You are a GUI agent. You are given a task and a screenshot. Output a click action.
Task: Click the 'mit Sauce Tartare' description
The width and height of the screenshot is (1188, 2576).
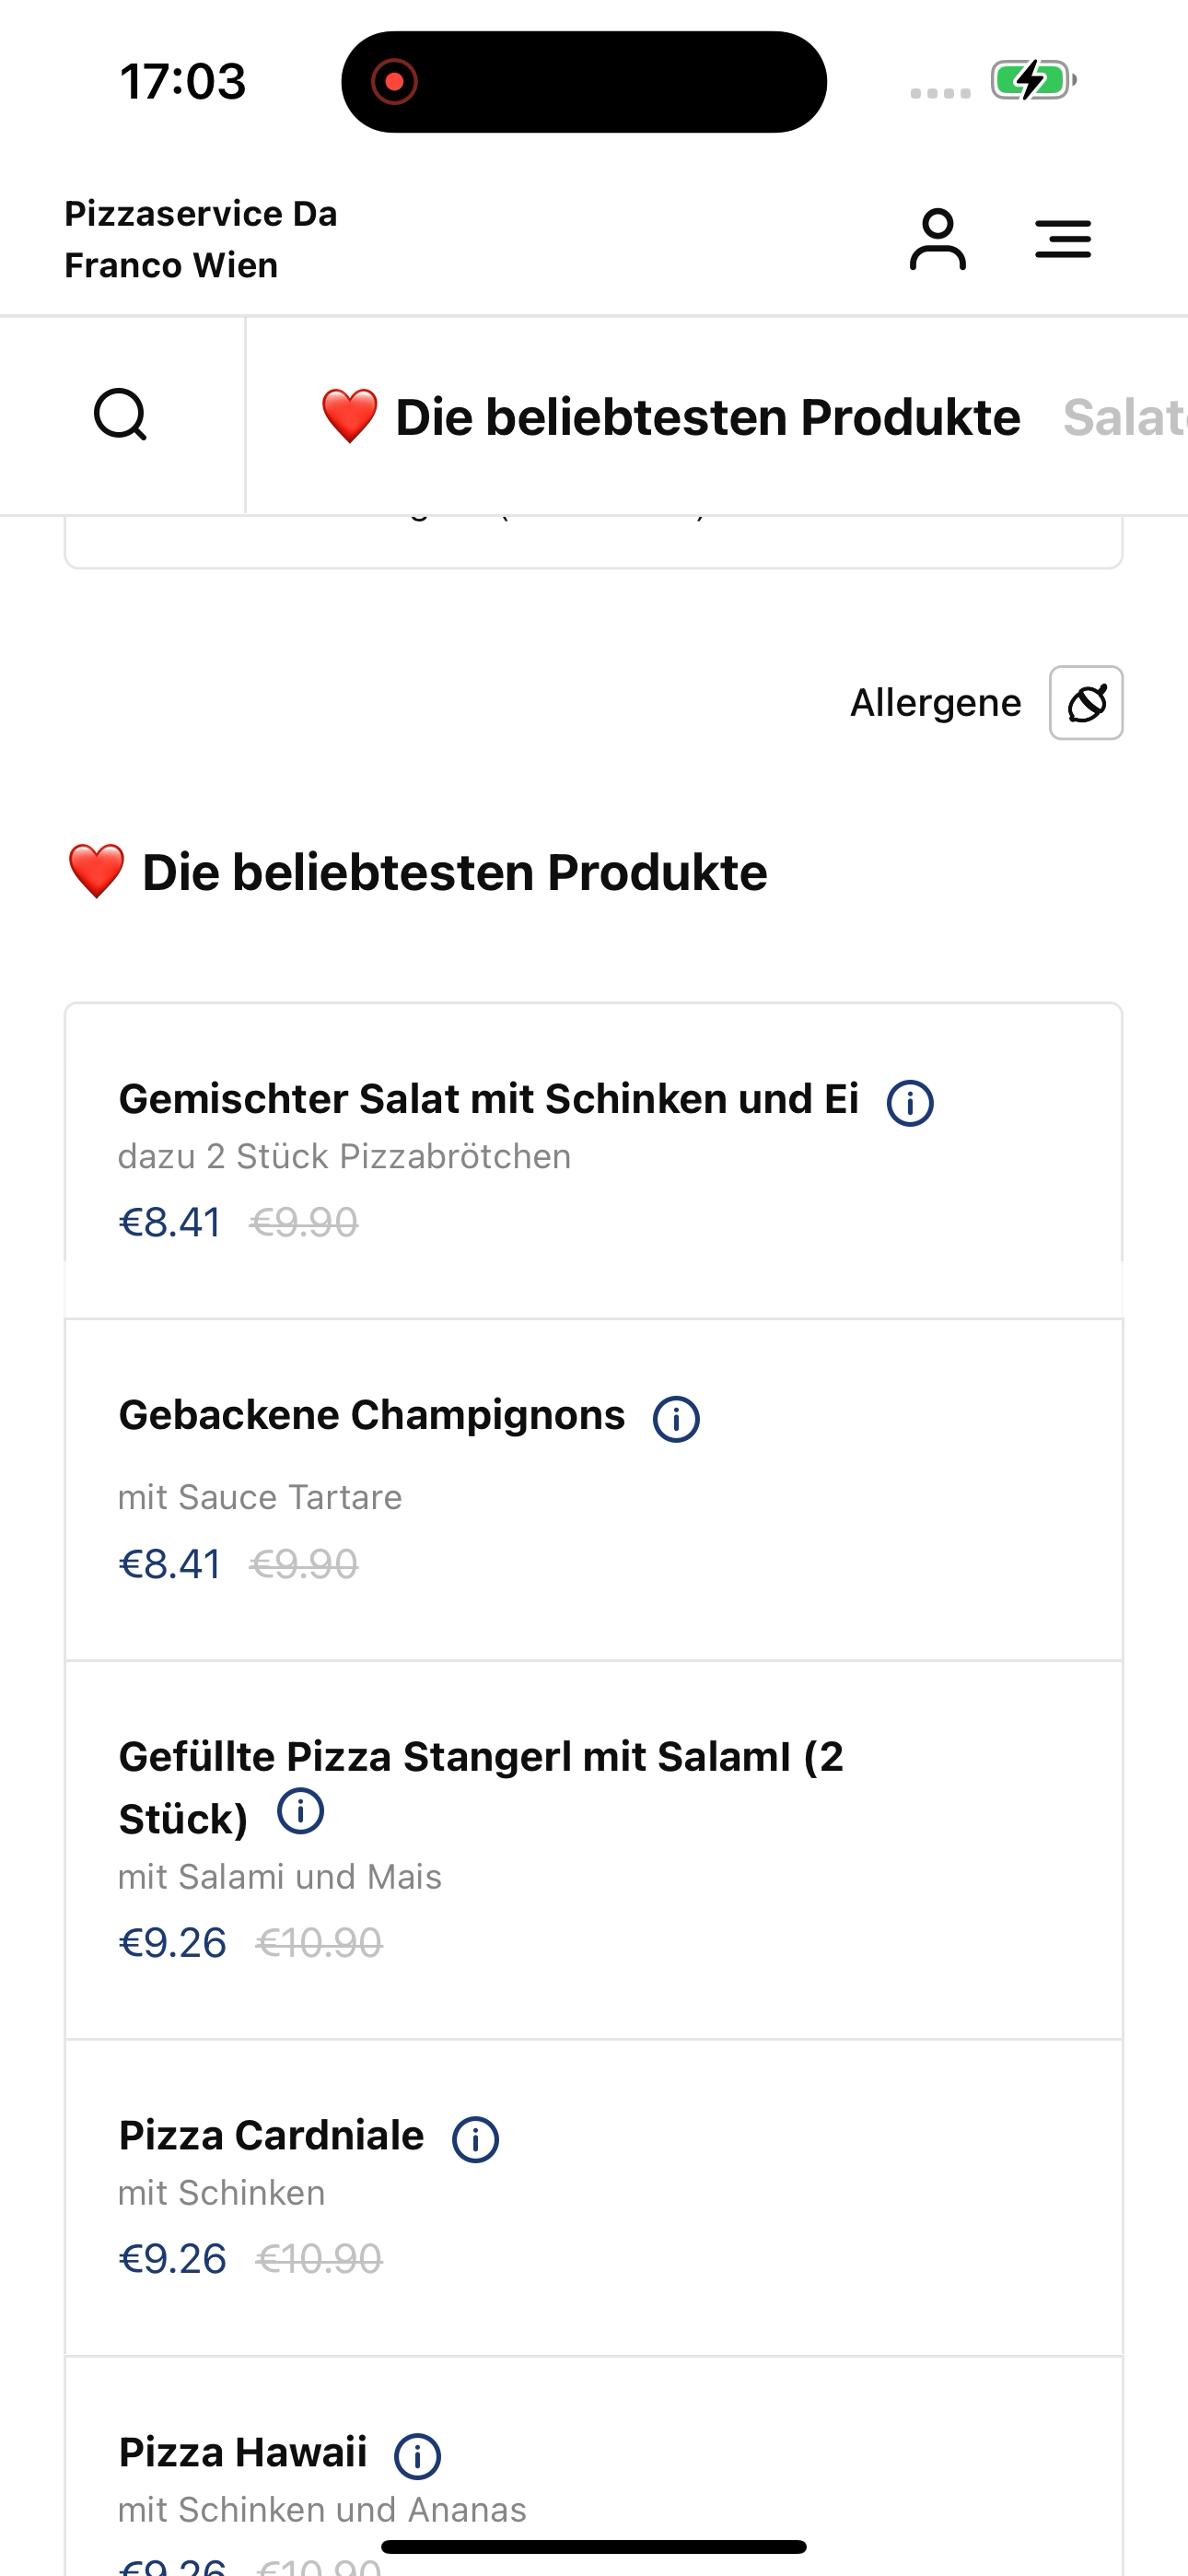tap(260, 1497)
